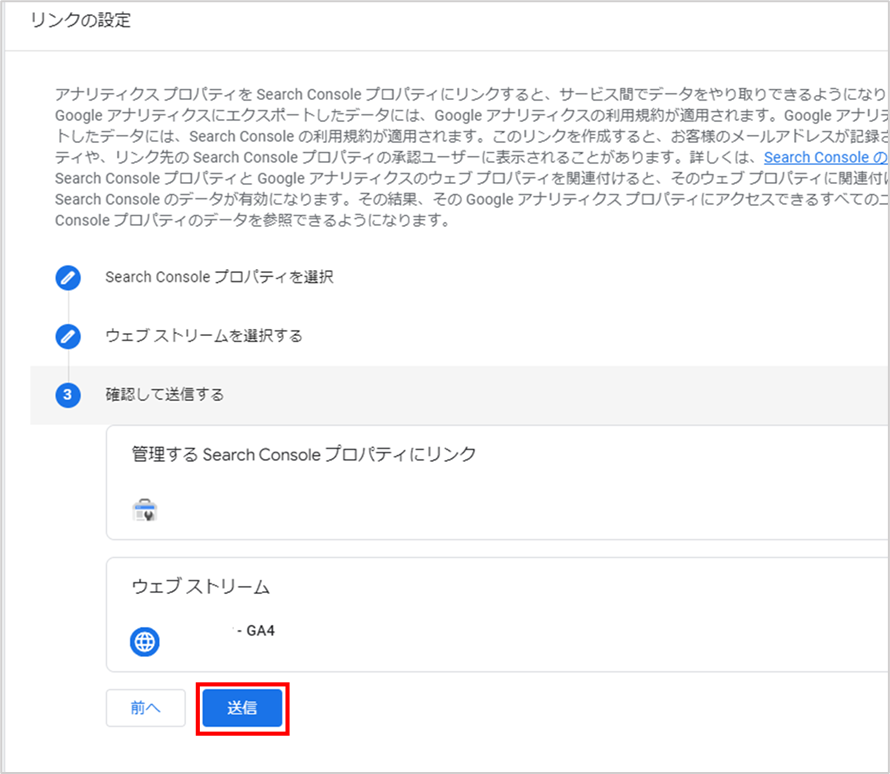Click the blue 送信 submit button
This screenshot has height=774, width=890.
[242, 708]
